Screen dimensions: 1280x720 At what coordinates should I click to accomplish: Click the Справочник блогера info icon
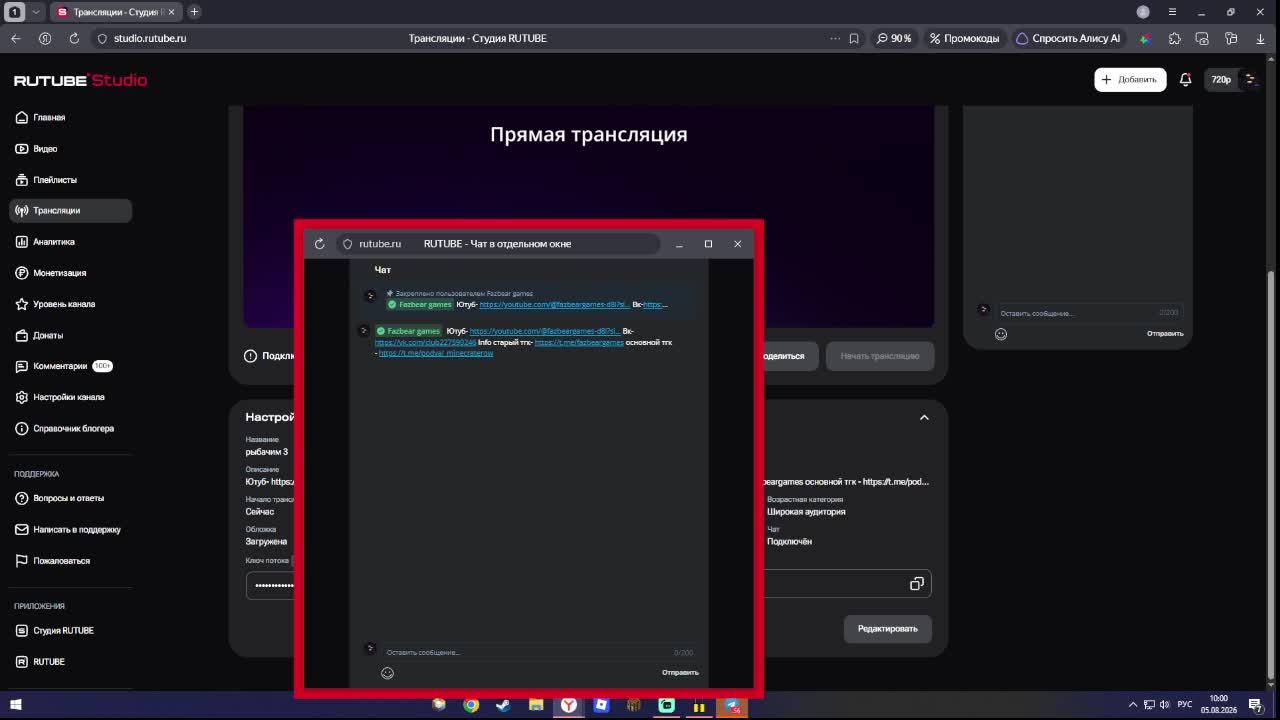pos(22,428)
